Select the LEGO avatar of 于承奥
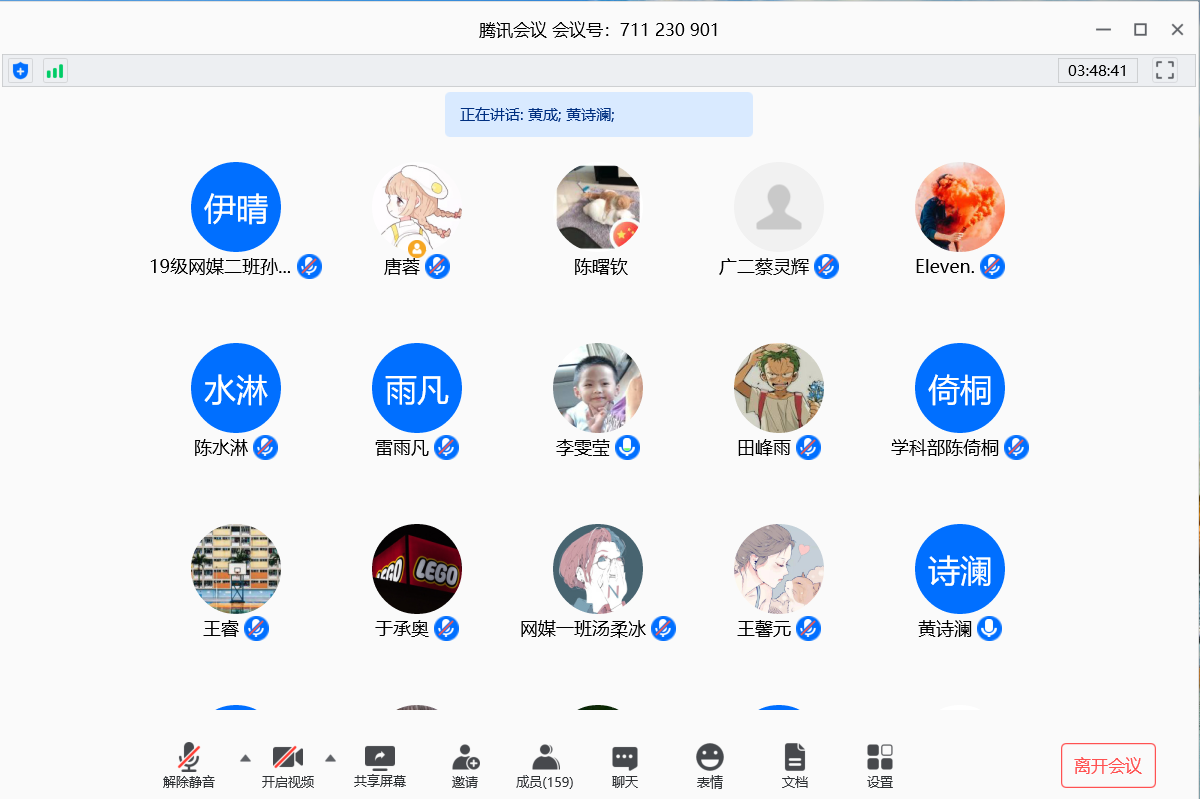Viewport: 1200px width, 799px height. pos(417,569)
